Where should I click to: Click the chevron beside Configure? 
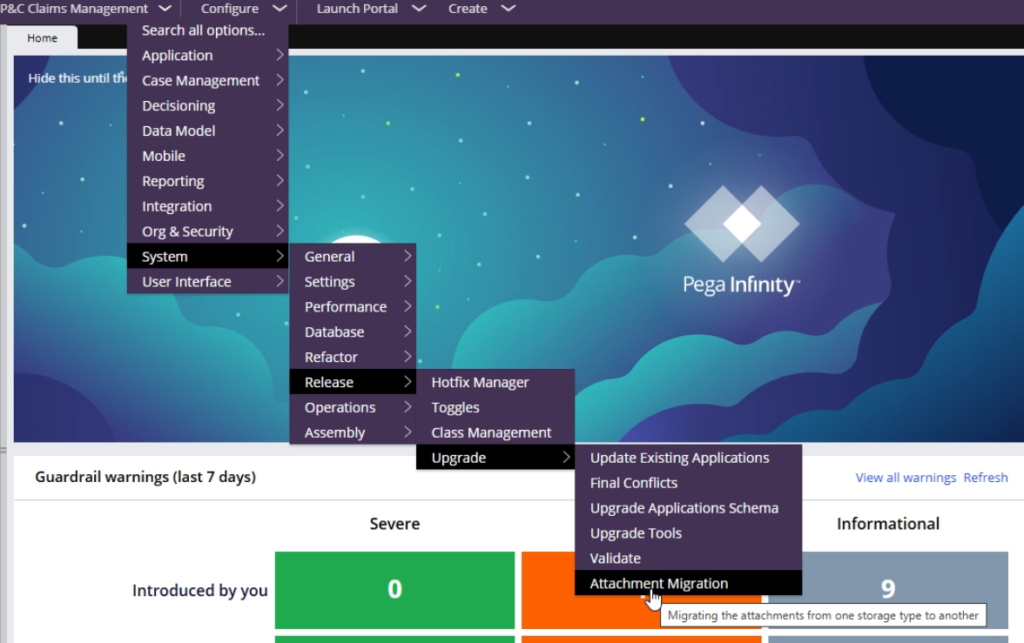point(280,8)
